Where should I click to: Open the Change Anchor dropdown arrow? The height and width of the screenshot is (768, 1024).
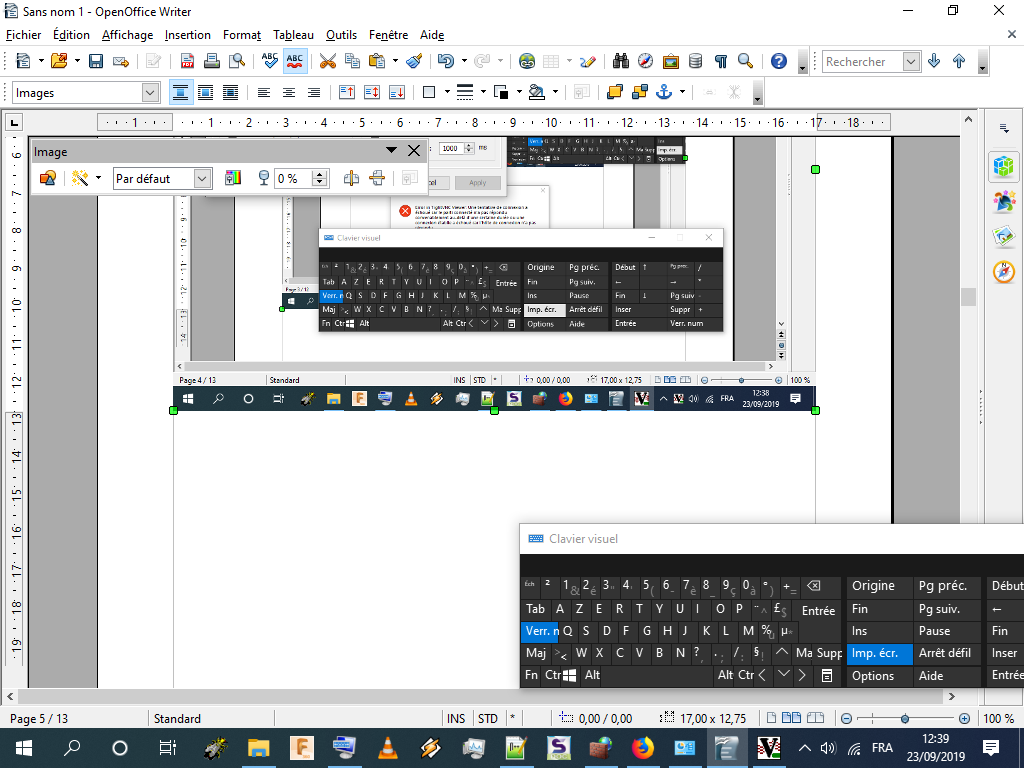point(682,92)
